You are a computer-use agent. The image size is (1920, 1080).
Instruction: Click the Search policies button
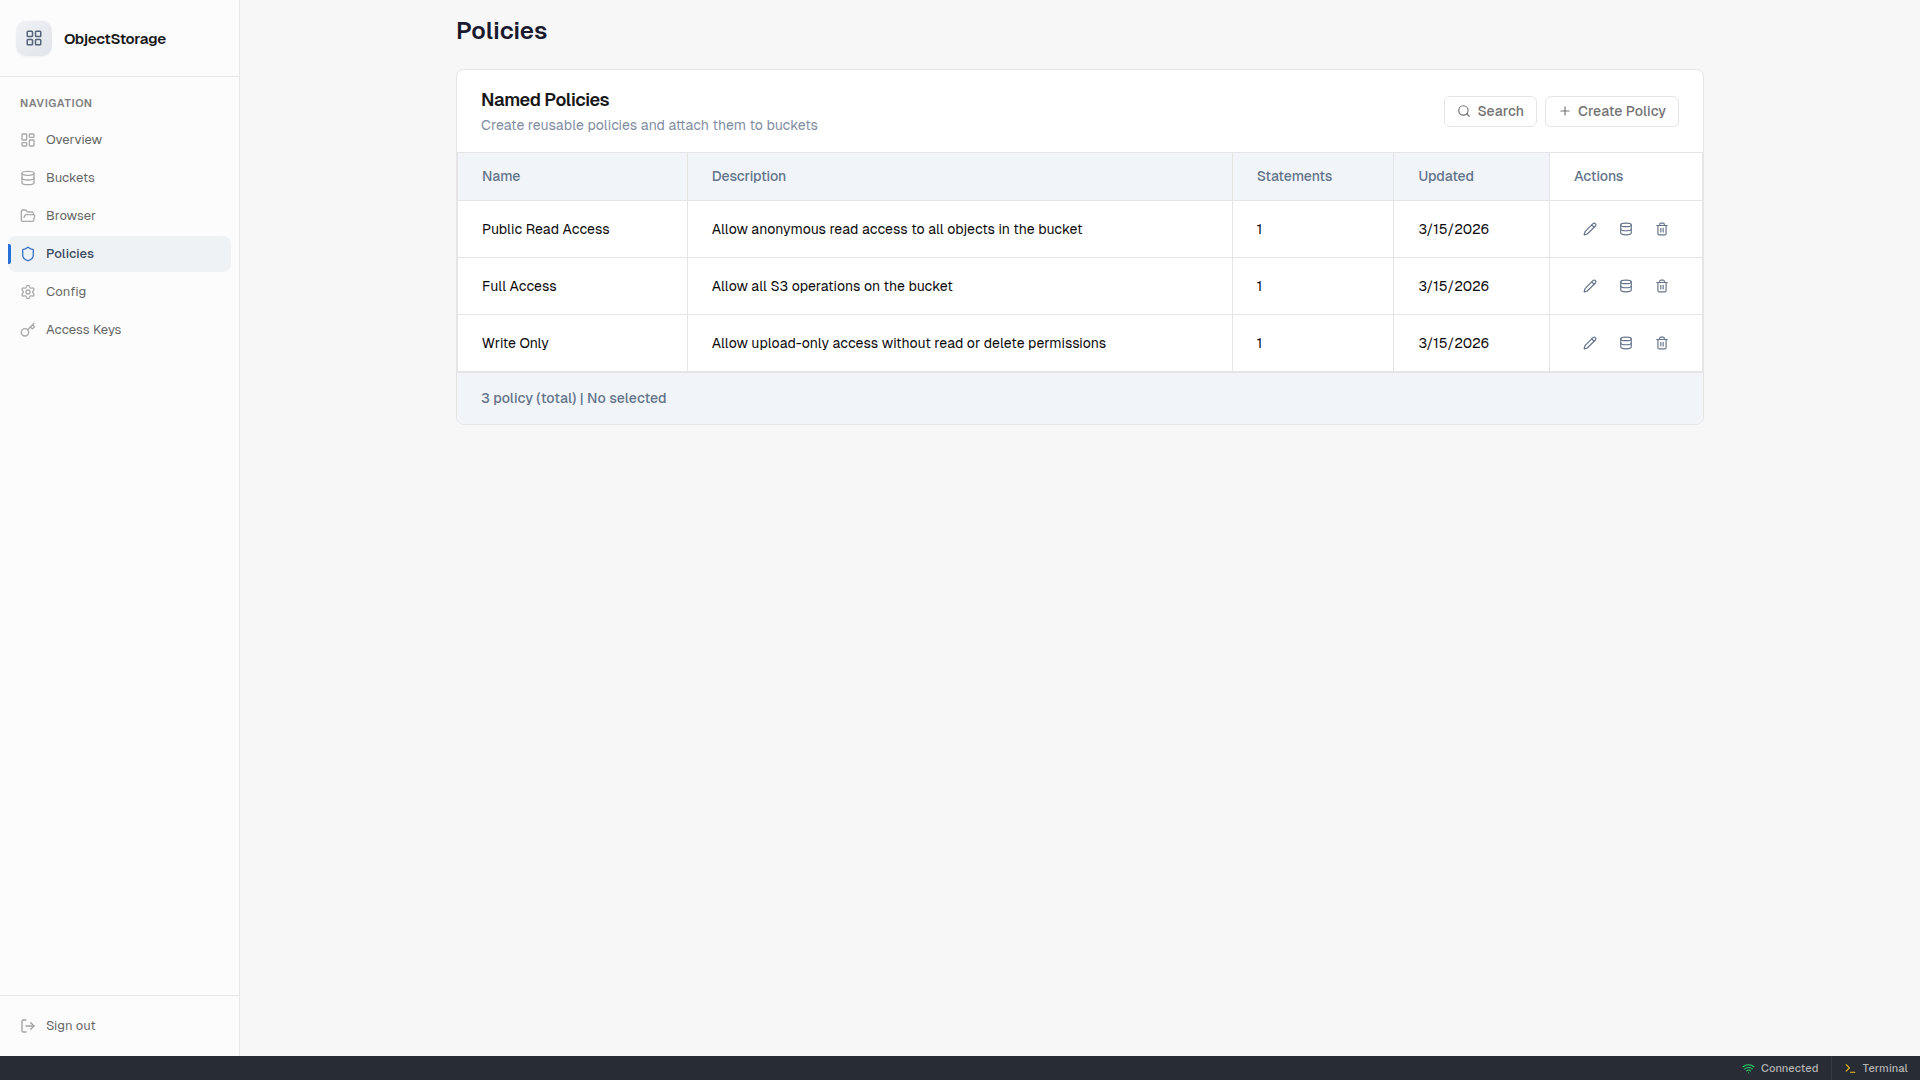coord(1489,111)
